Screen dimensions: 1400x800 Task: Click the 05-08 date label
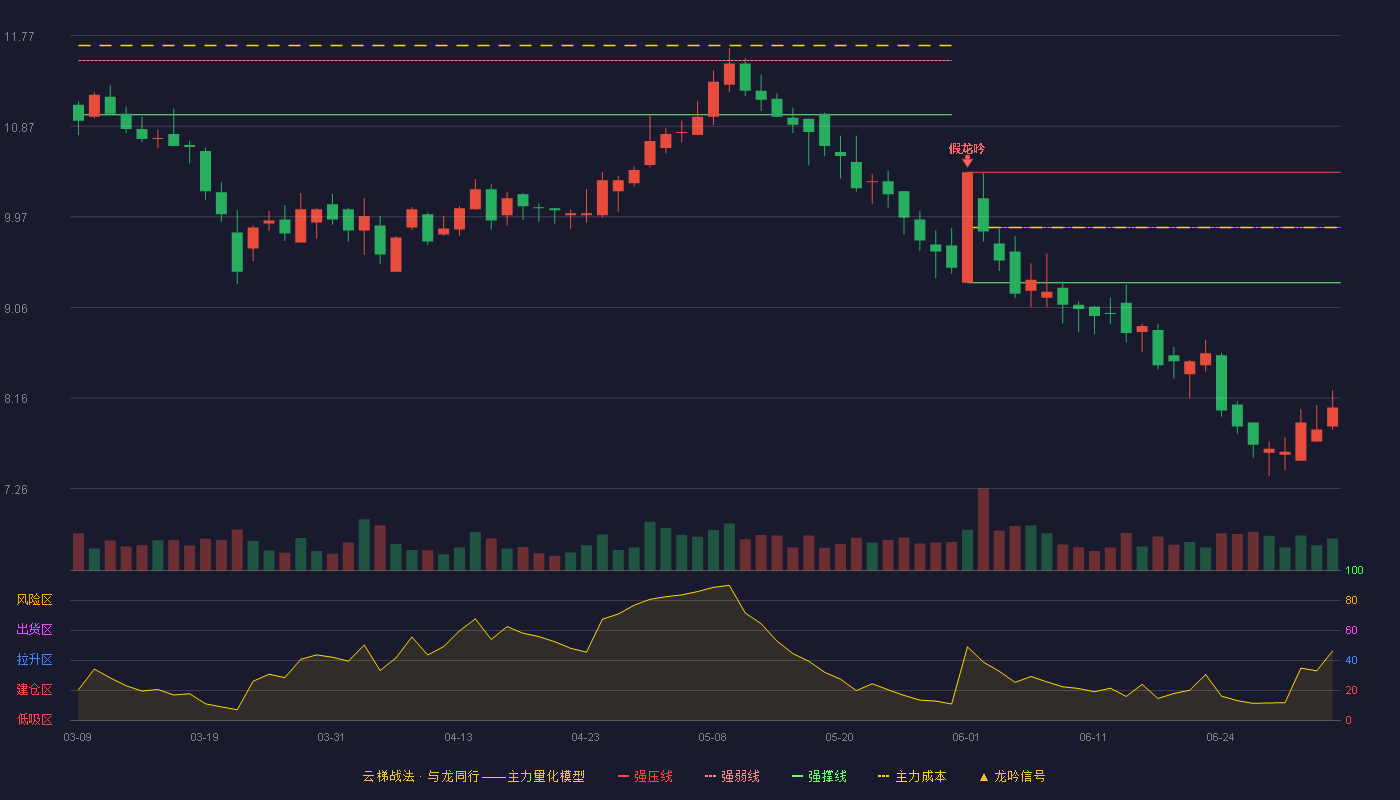(x=712, y=737)
